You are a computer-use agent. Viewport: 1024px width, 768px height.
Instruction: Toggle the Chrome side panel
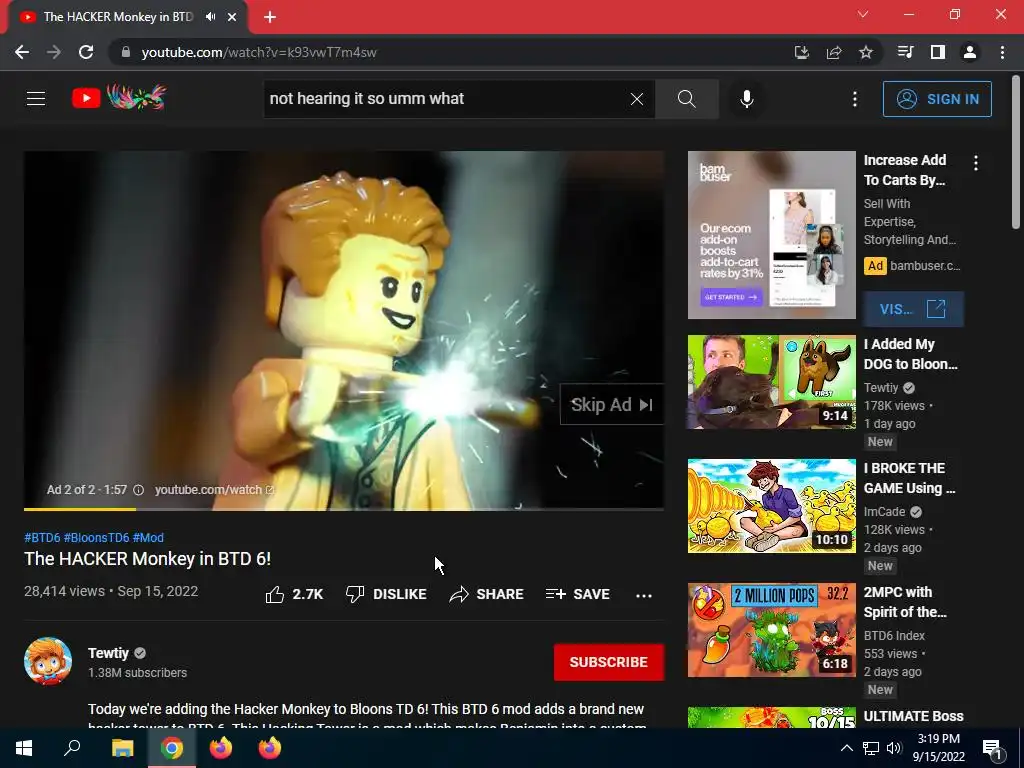[x=937, y=52]
